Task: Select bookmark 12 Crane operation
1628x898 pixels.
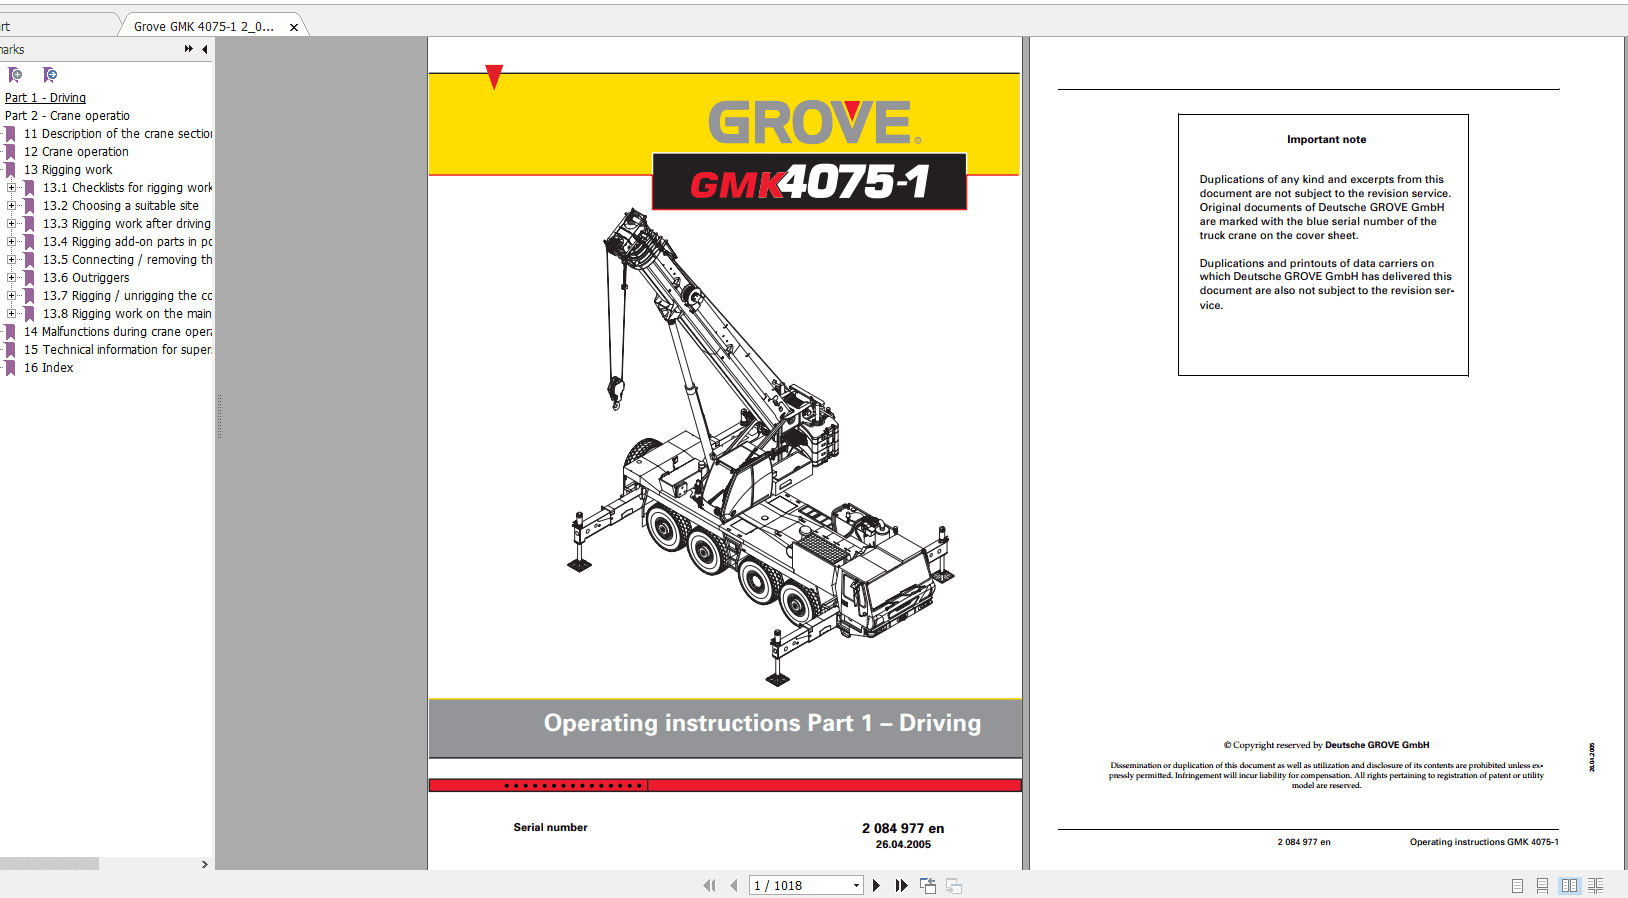Action: click(x=76, y=152)
